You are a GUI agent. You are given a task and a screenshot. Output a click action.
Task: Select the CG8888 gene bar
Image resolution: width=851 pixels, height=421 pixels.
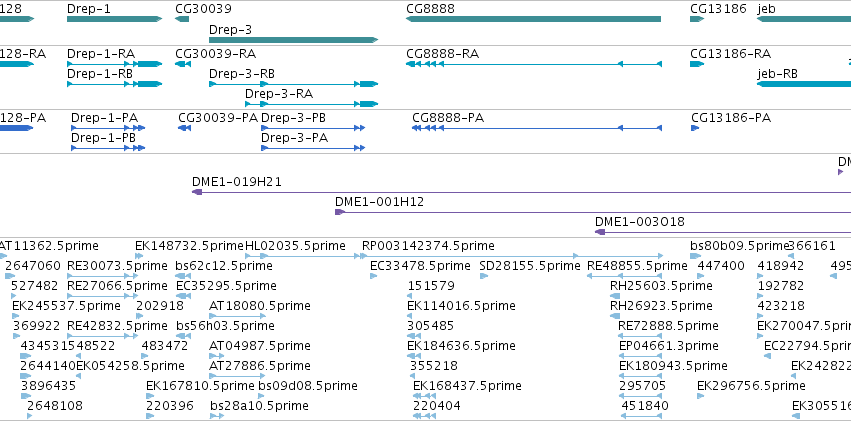[x=534, y=19]
